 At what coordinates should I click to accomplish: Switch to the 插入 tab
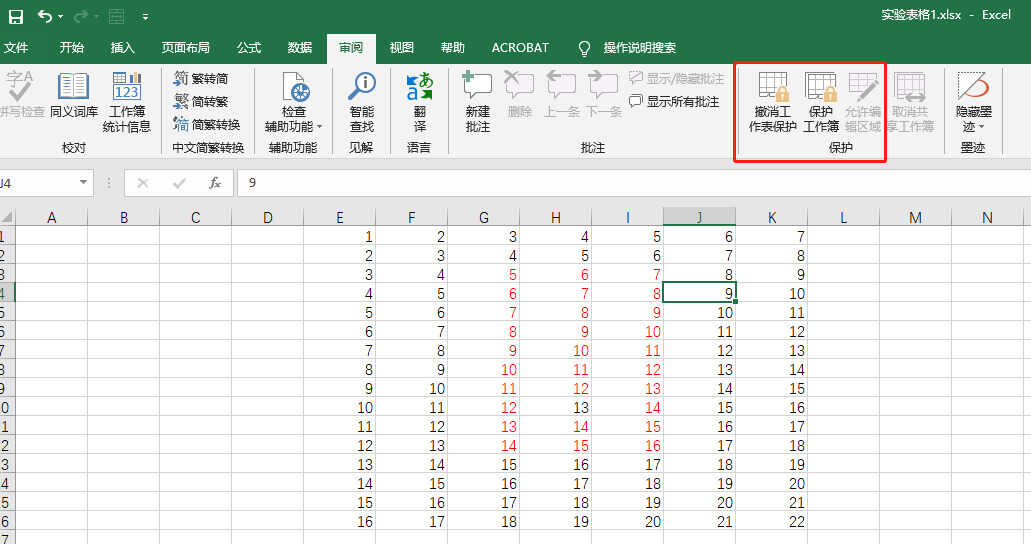click(122, 47)
